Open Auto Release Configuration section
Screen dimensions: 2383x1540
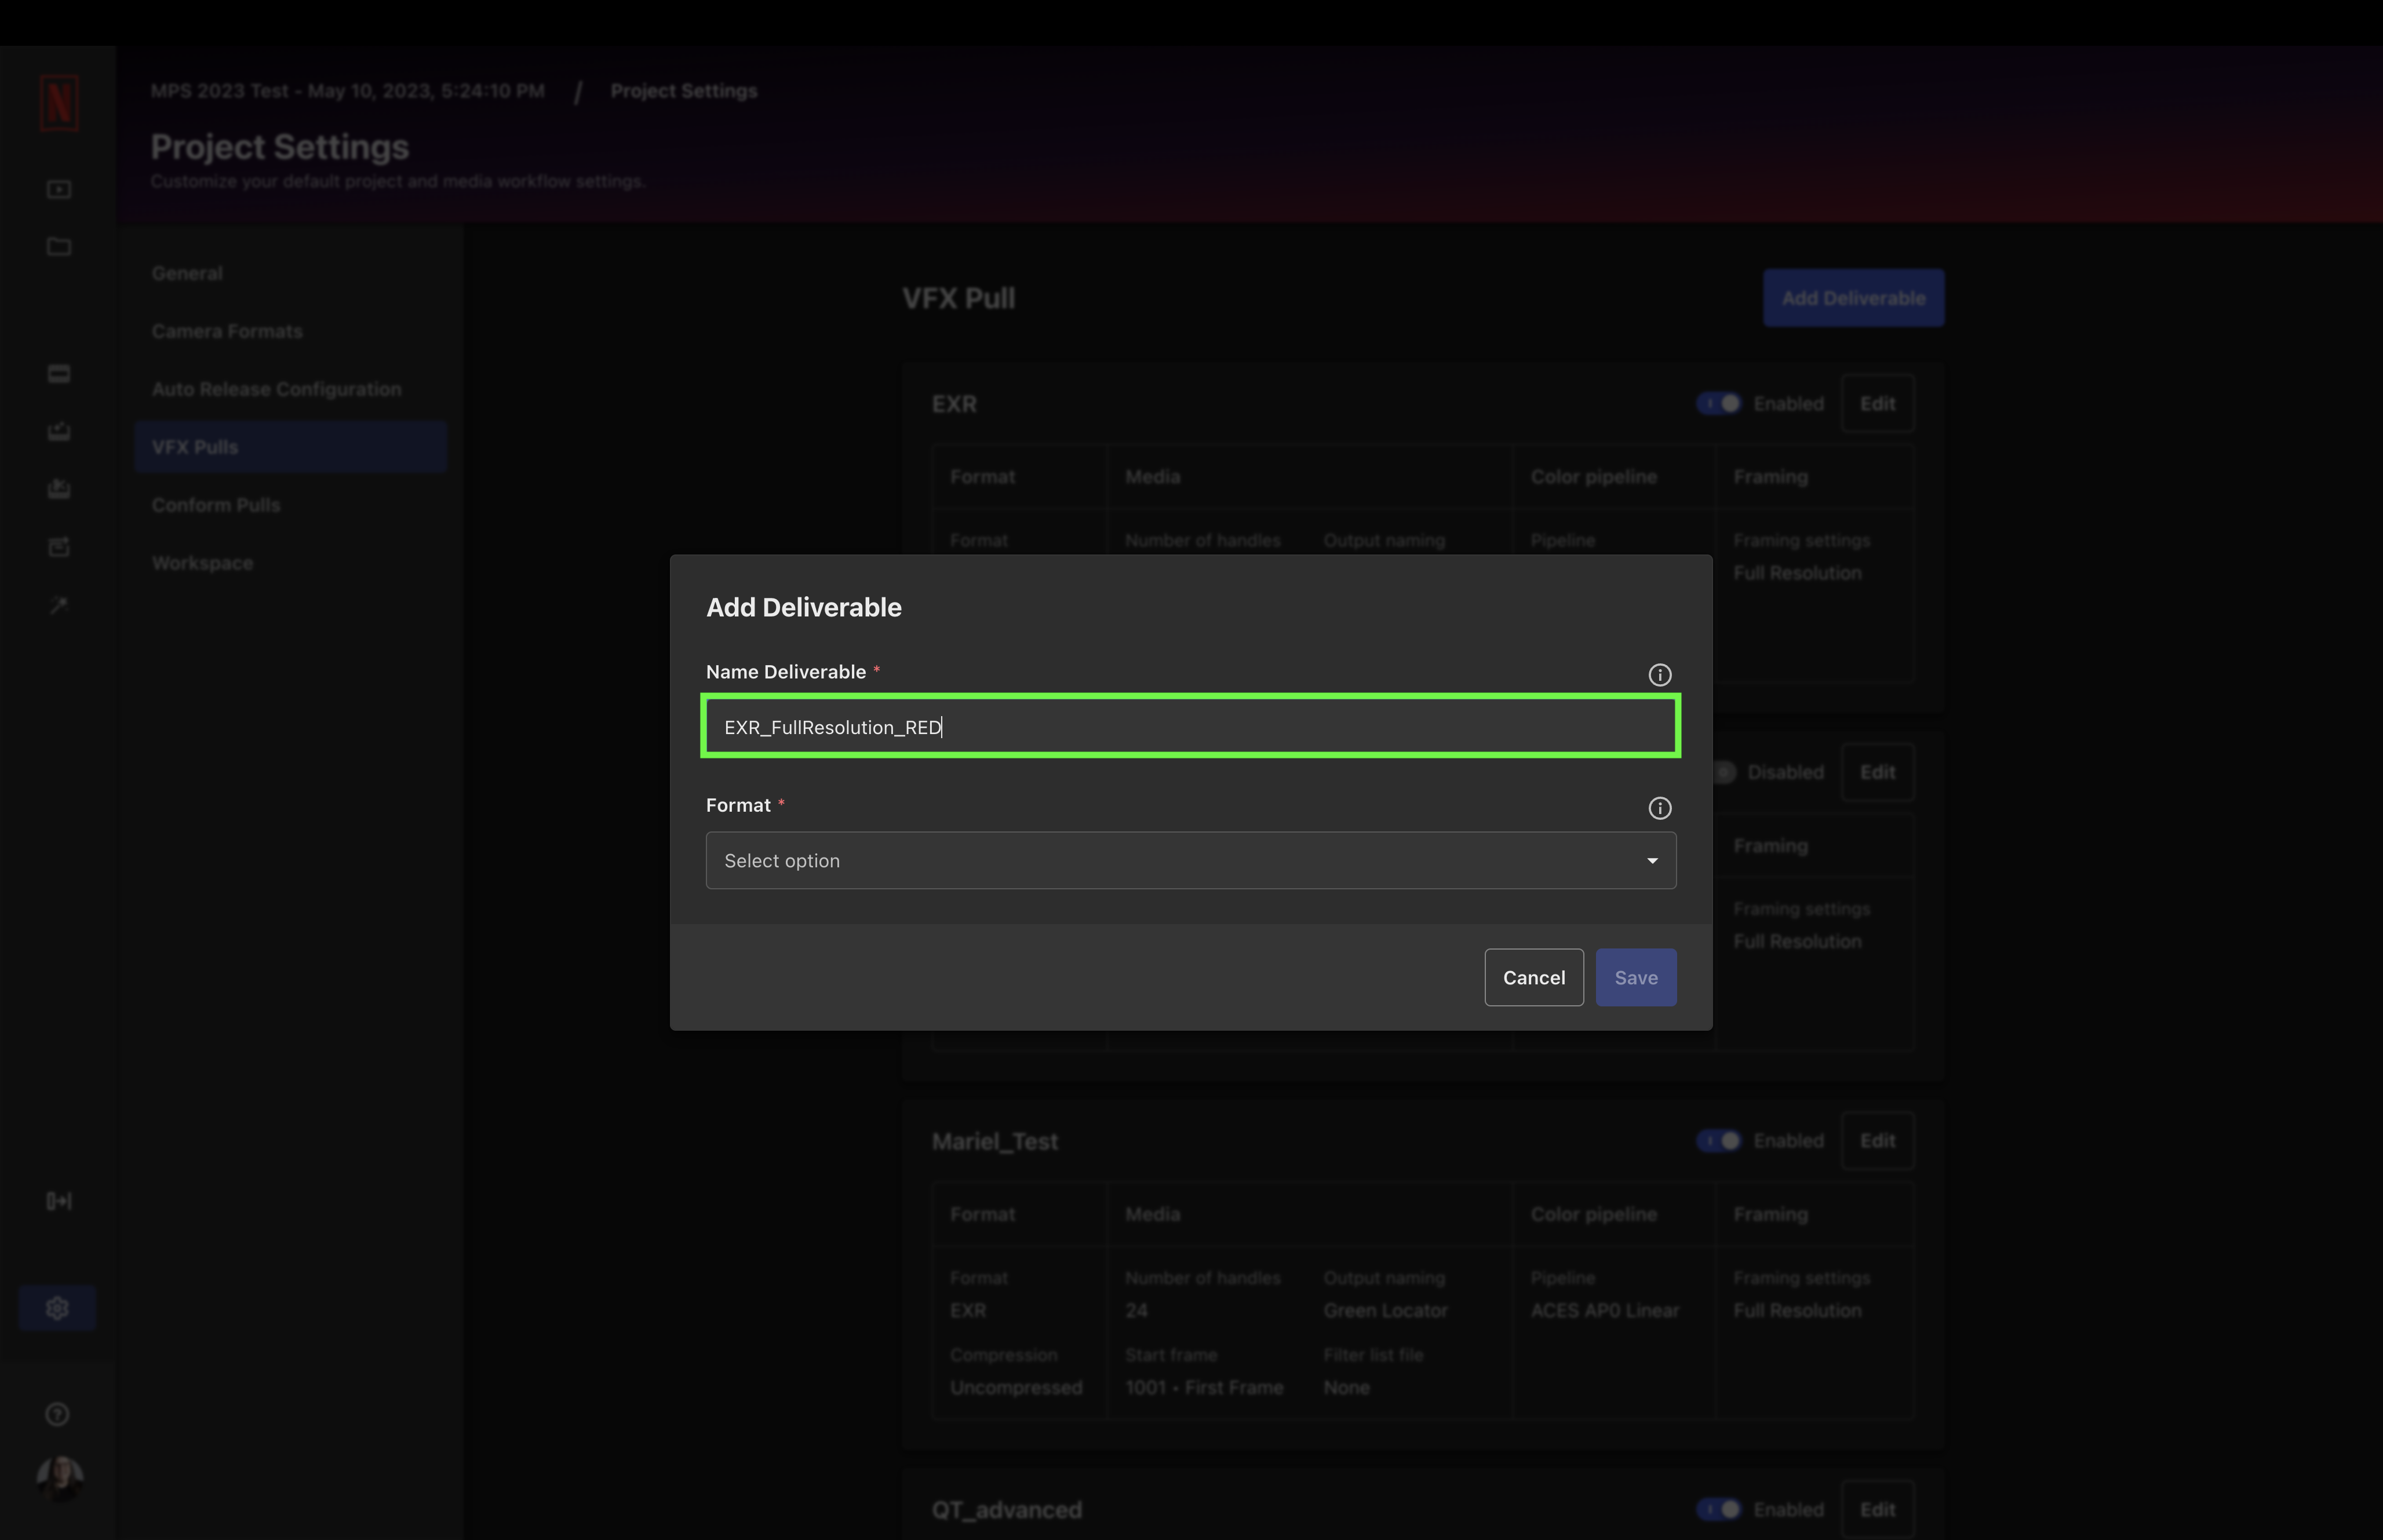pyautogui.click(x=290, y=389)
